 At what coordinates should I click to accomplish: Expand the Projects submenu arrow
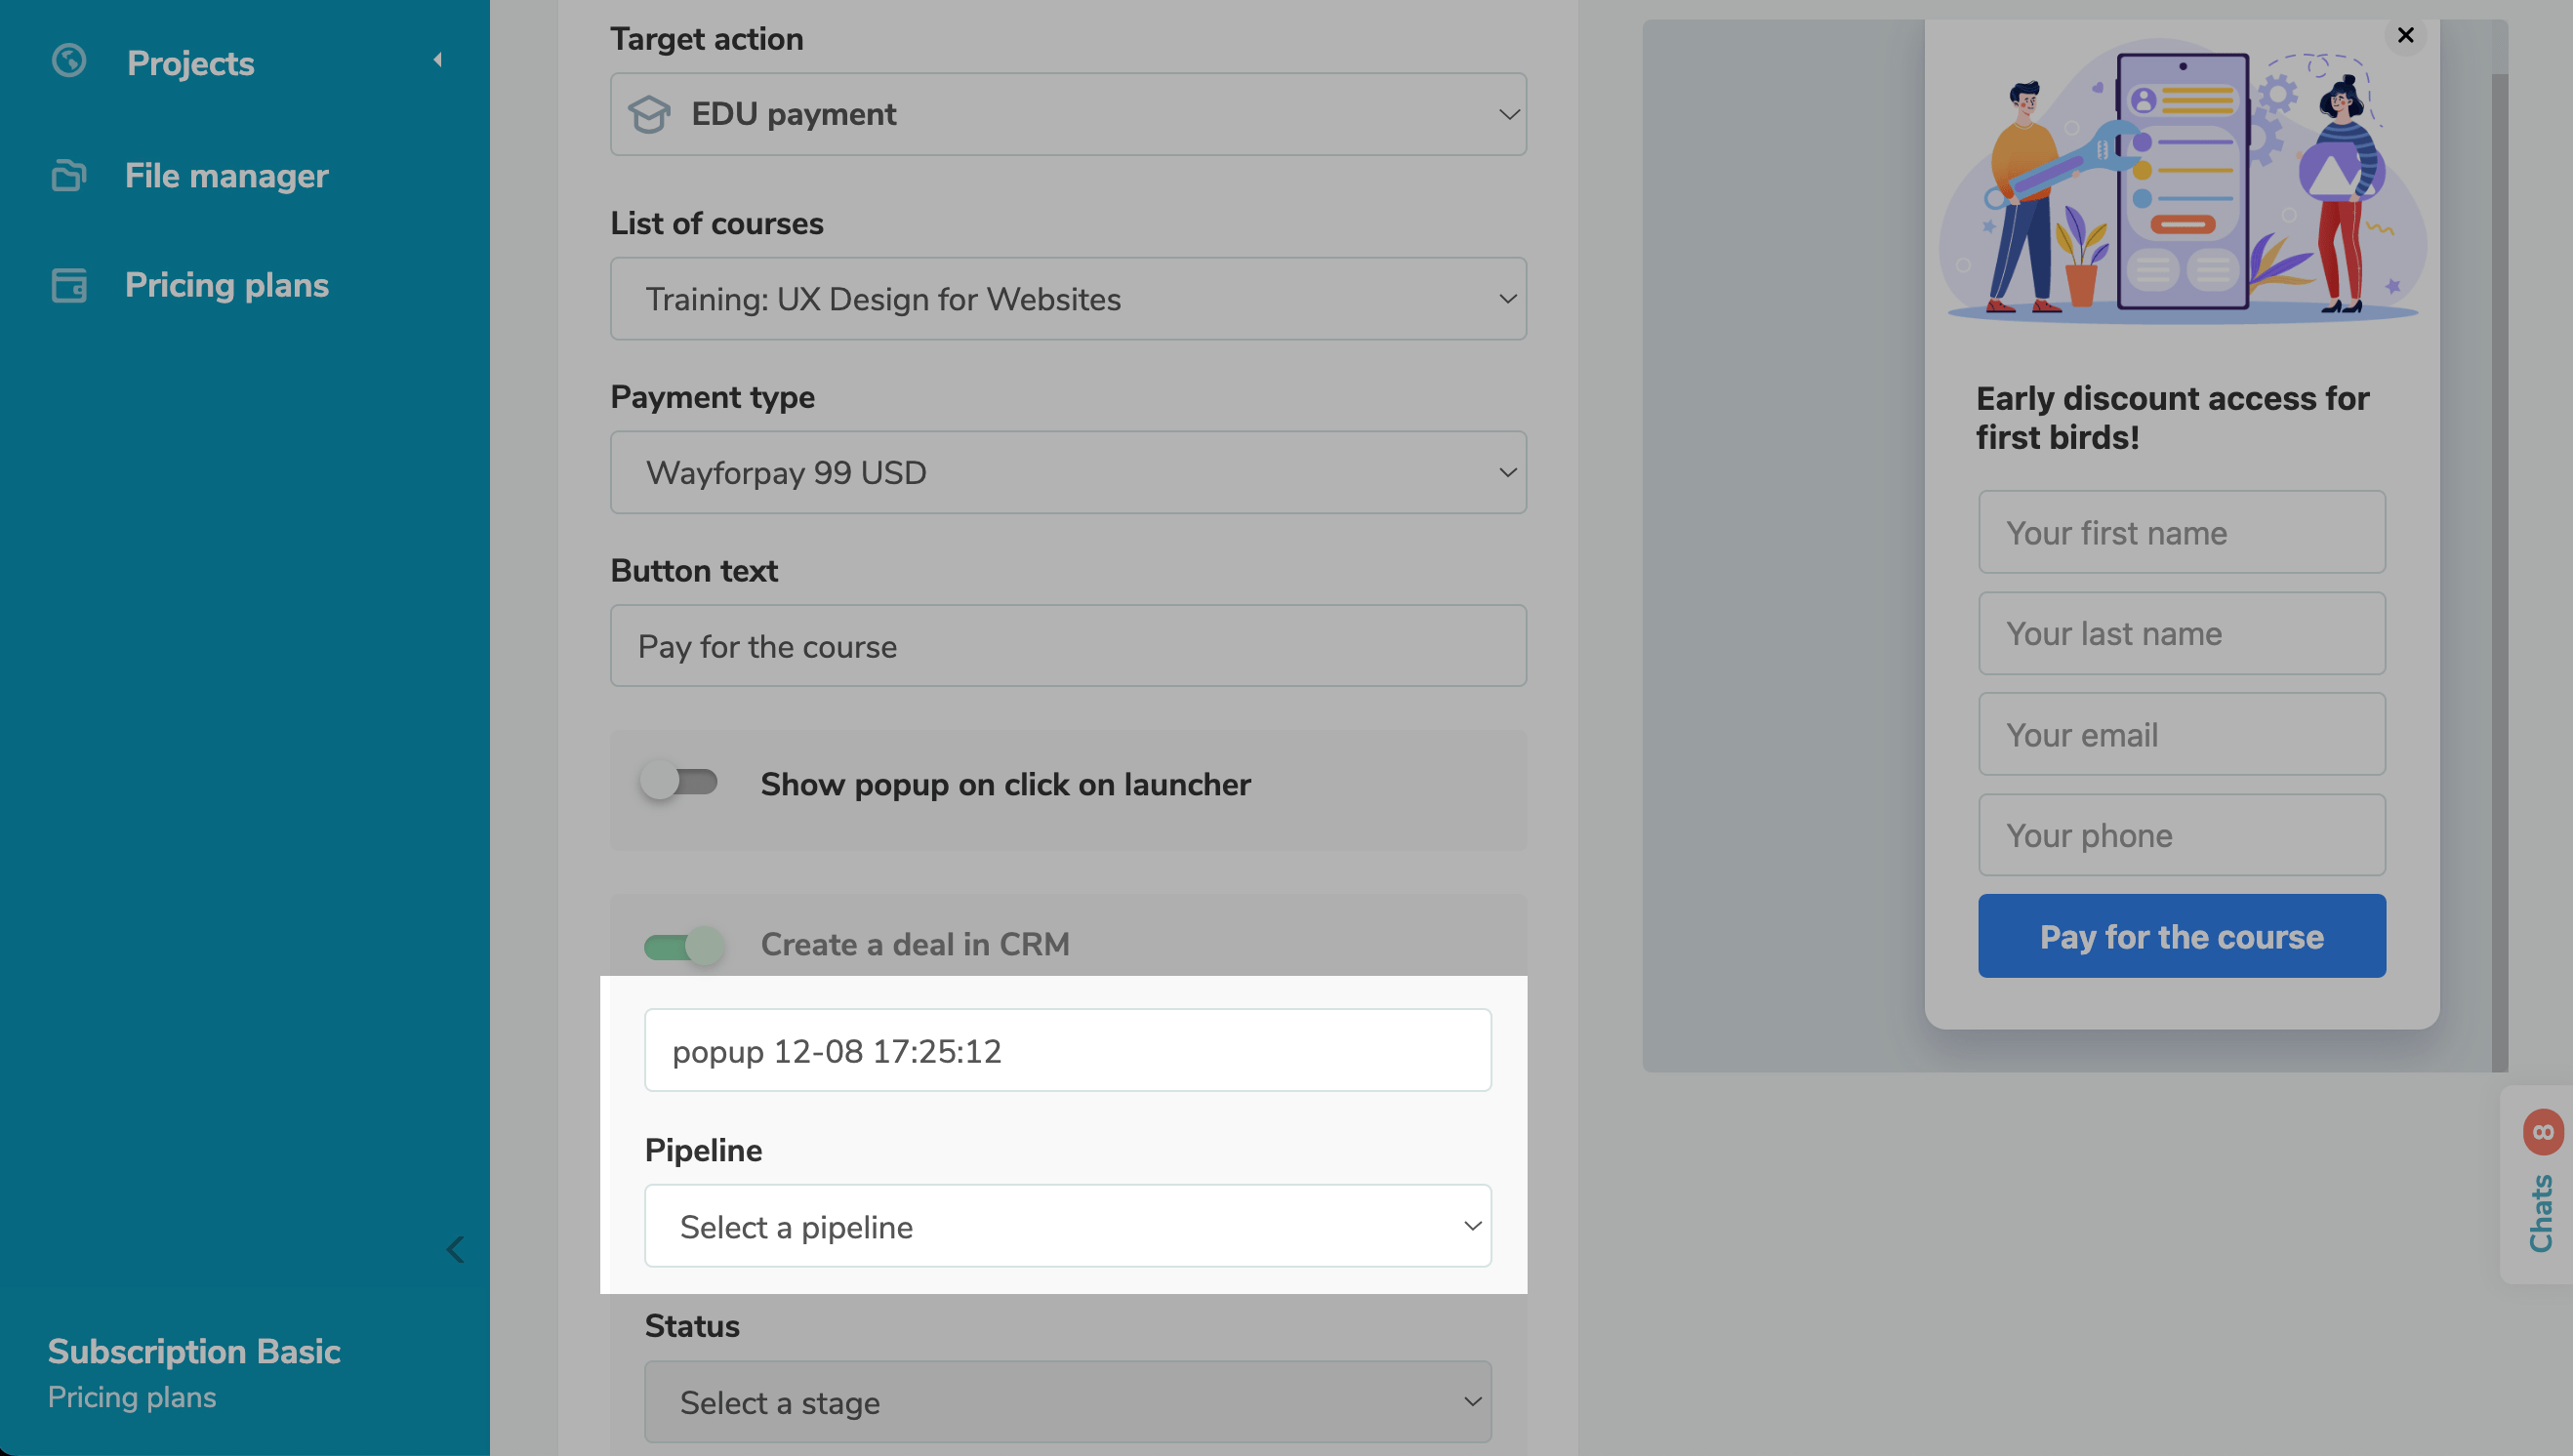click(x=438, y=60)
